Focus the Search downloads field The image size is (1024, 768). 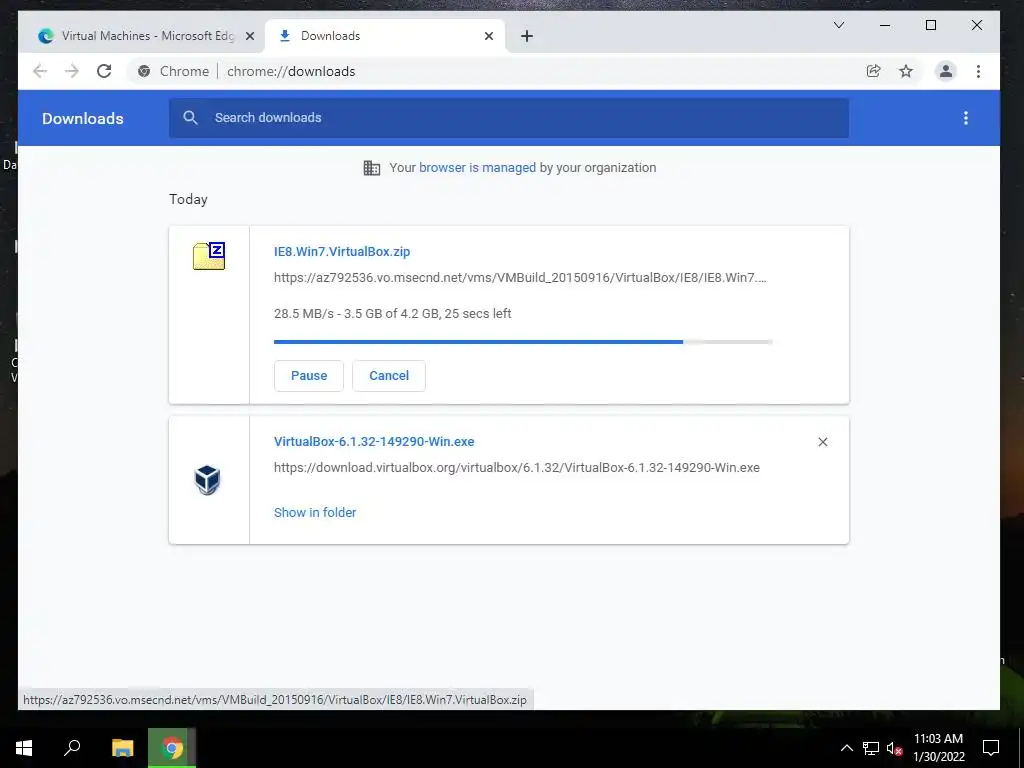tap(509, 118)
